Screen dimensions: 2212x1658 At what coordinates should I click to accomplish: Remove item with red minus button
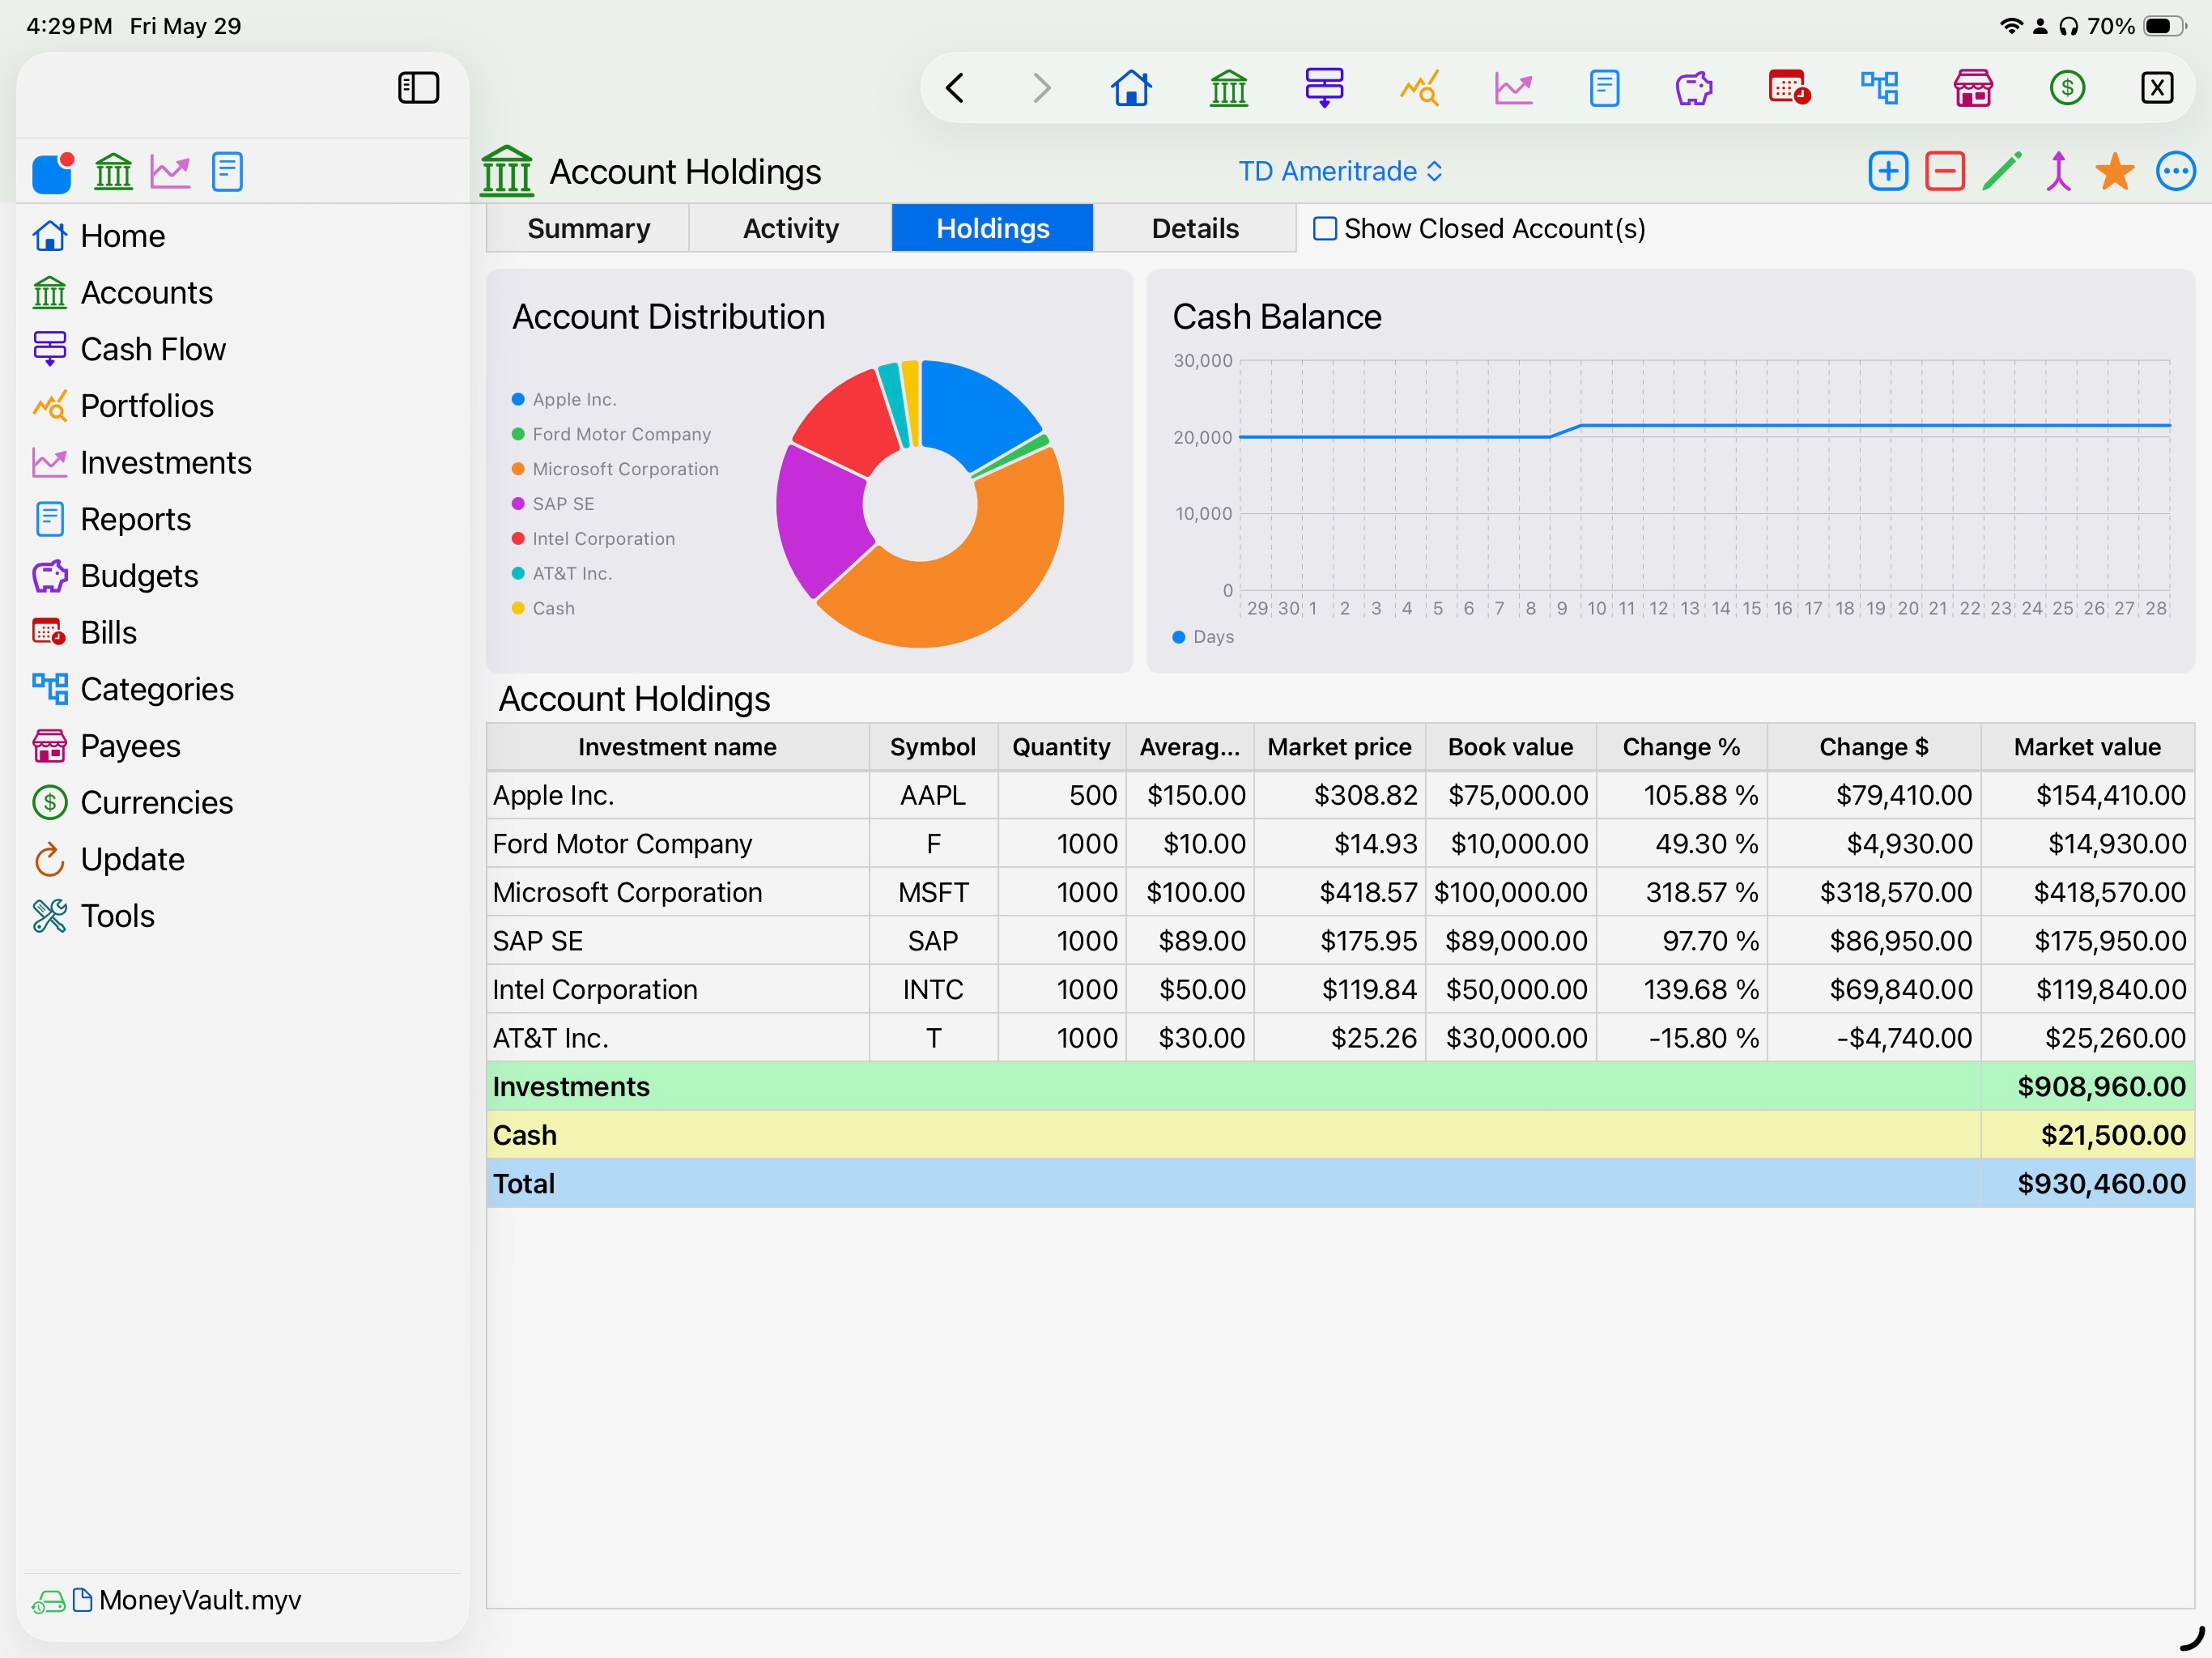(x=1945, y=171)
